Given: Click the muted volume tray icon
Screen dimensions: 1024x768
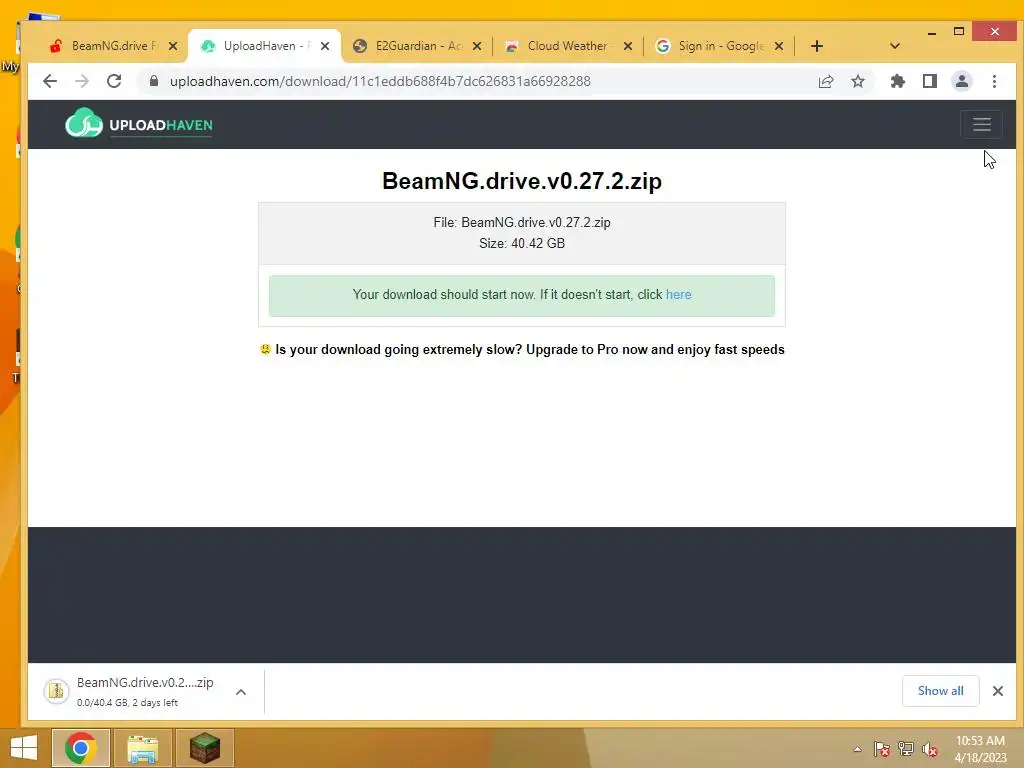Looking at the screenshot, I should pyautogui.click(x=930, y=749).
